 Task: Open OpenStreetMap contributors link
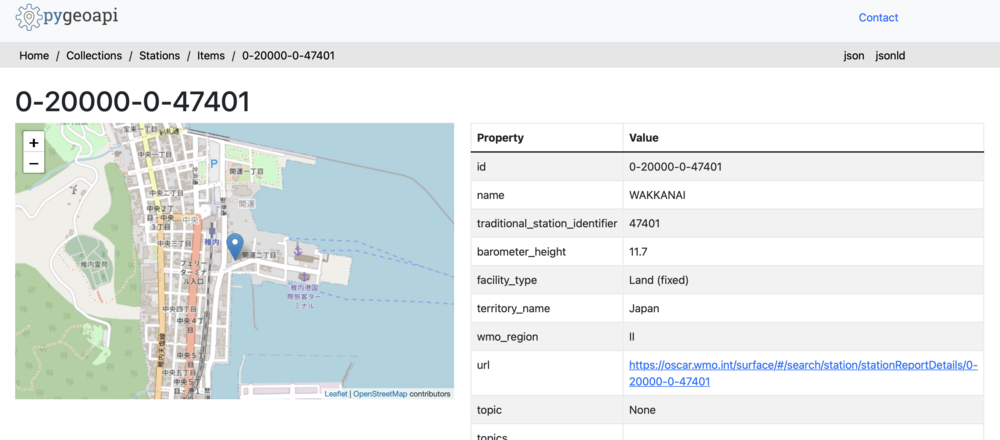point(379,394)
